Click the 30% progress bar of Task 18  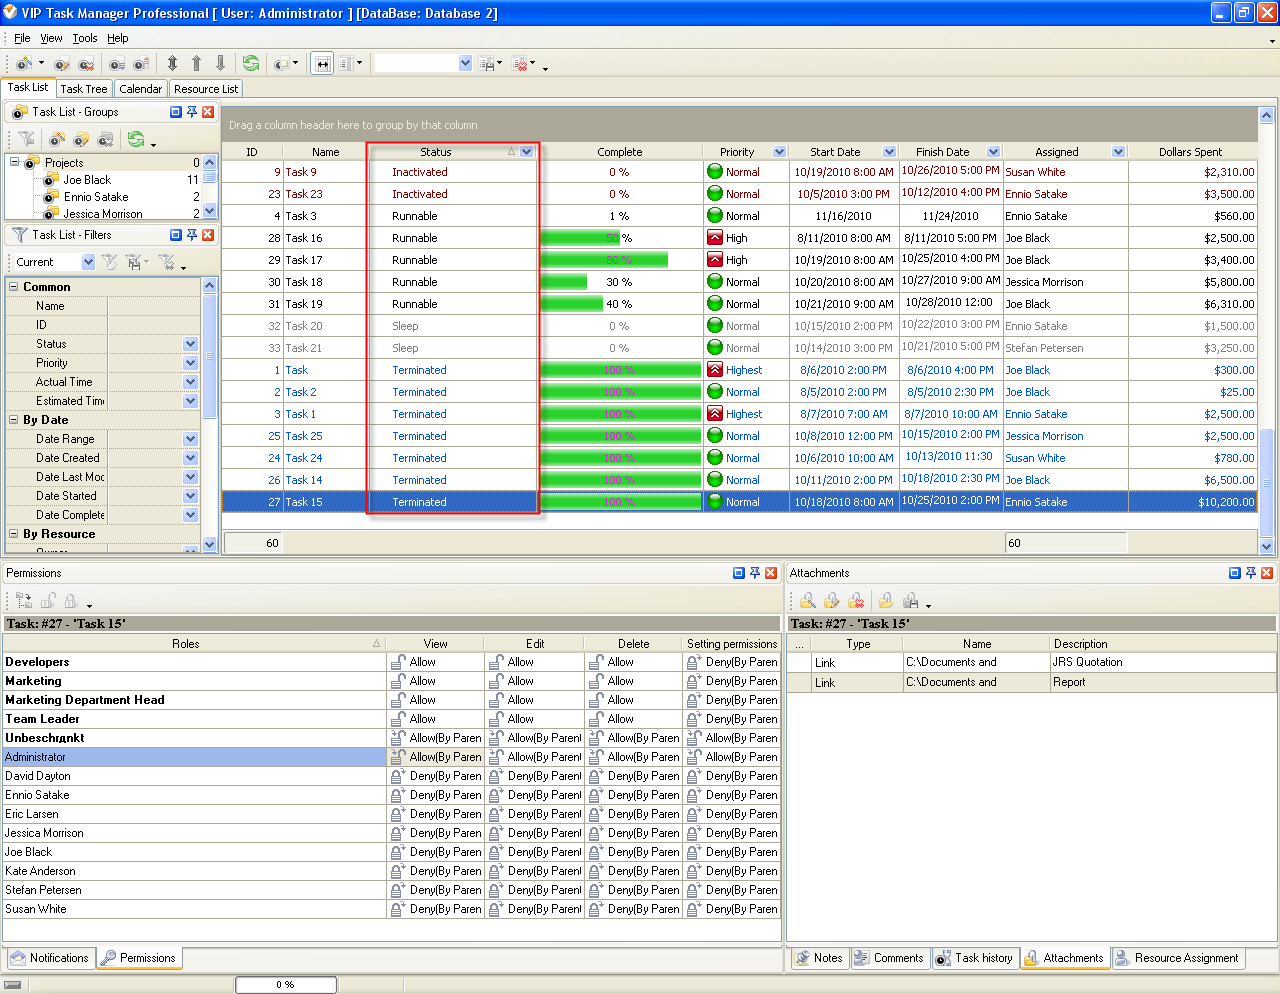pyautogui.click(x=564, y=282)
